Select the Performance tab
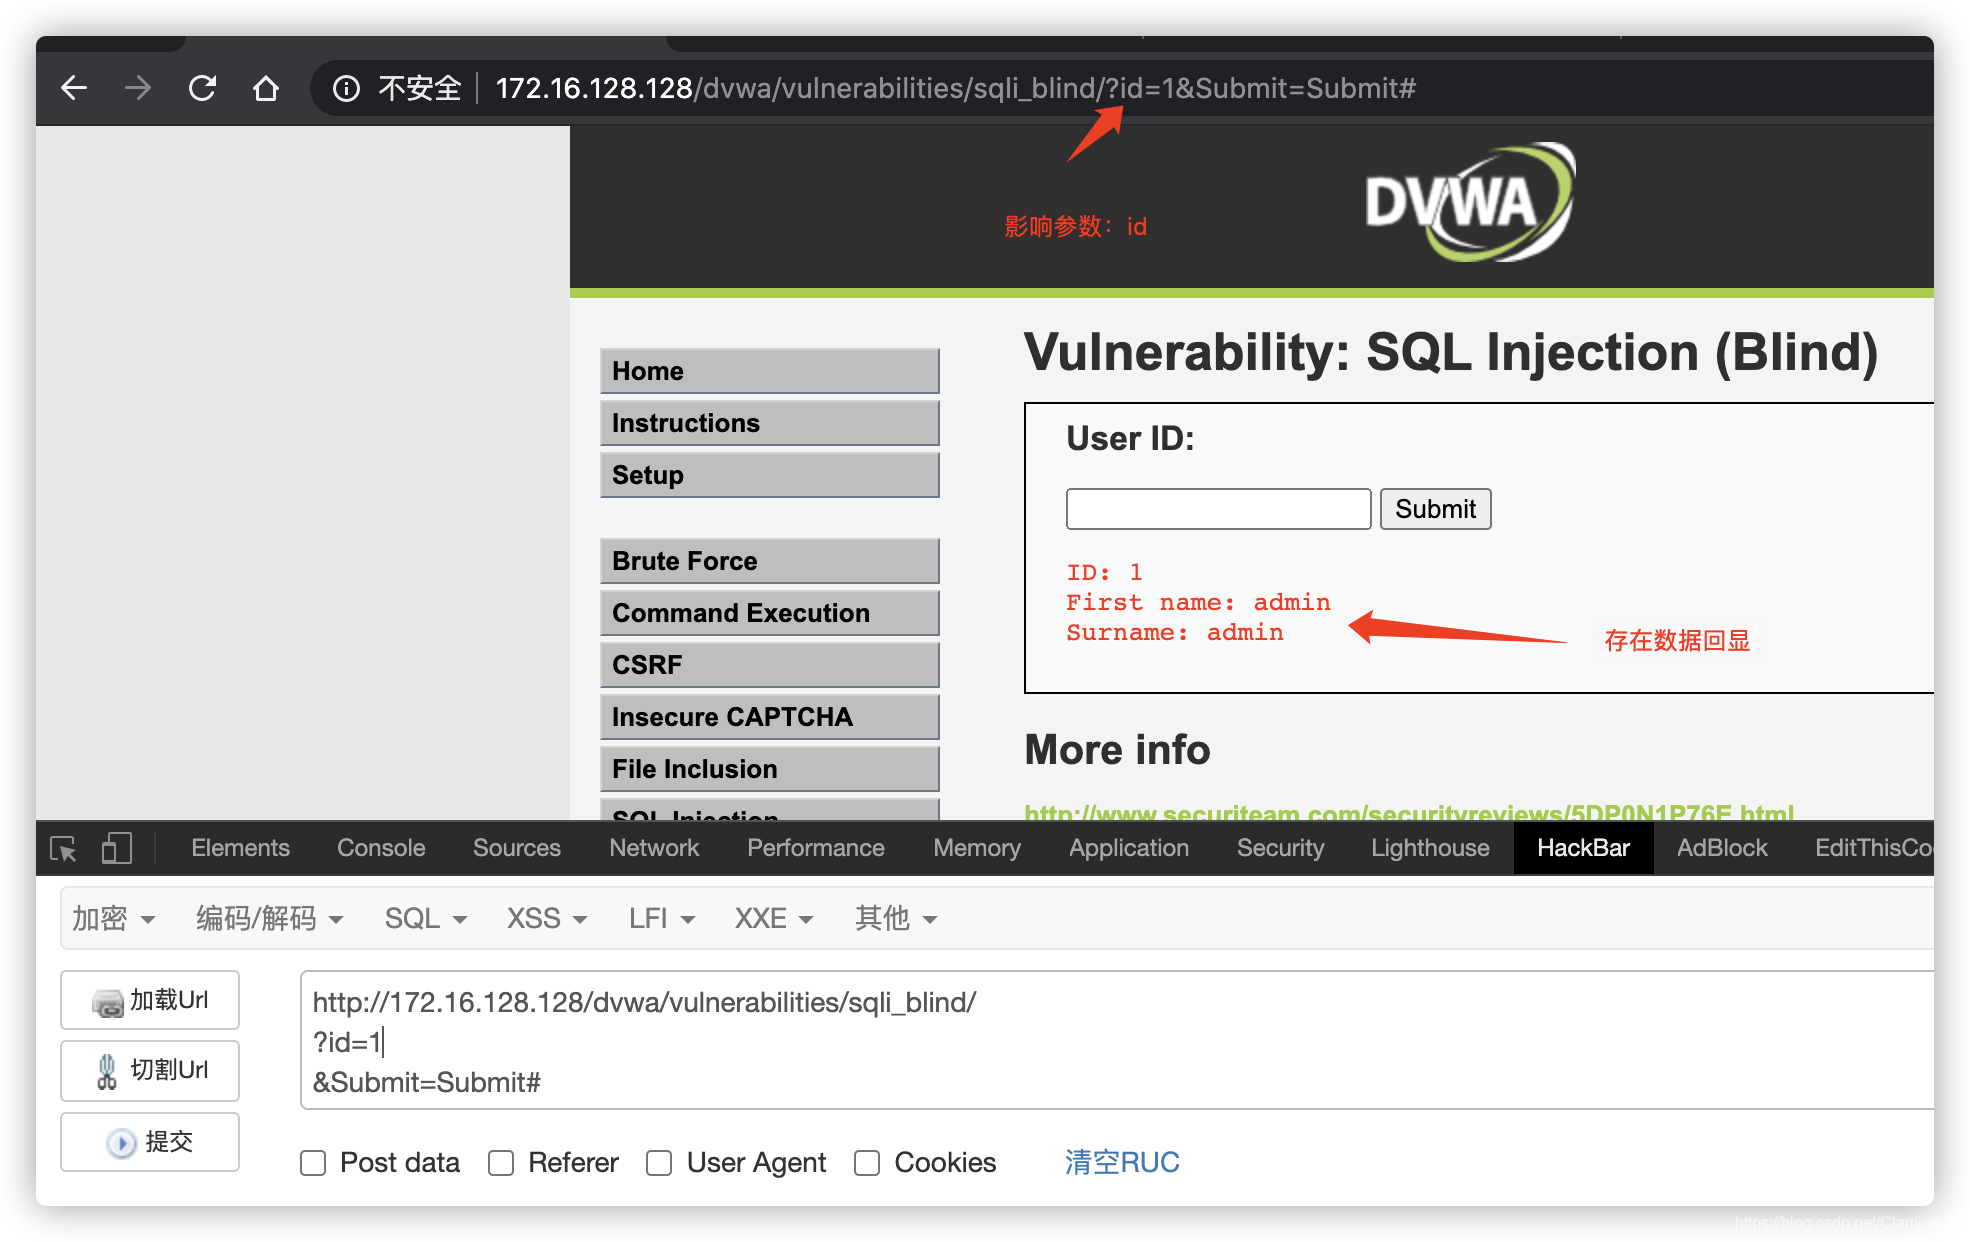Viewport: 1970px width, 1242px height. (x=816, y=848)
